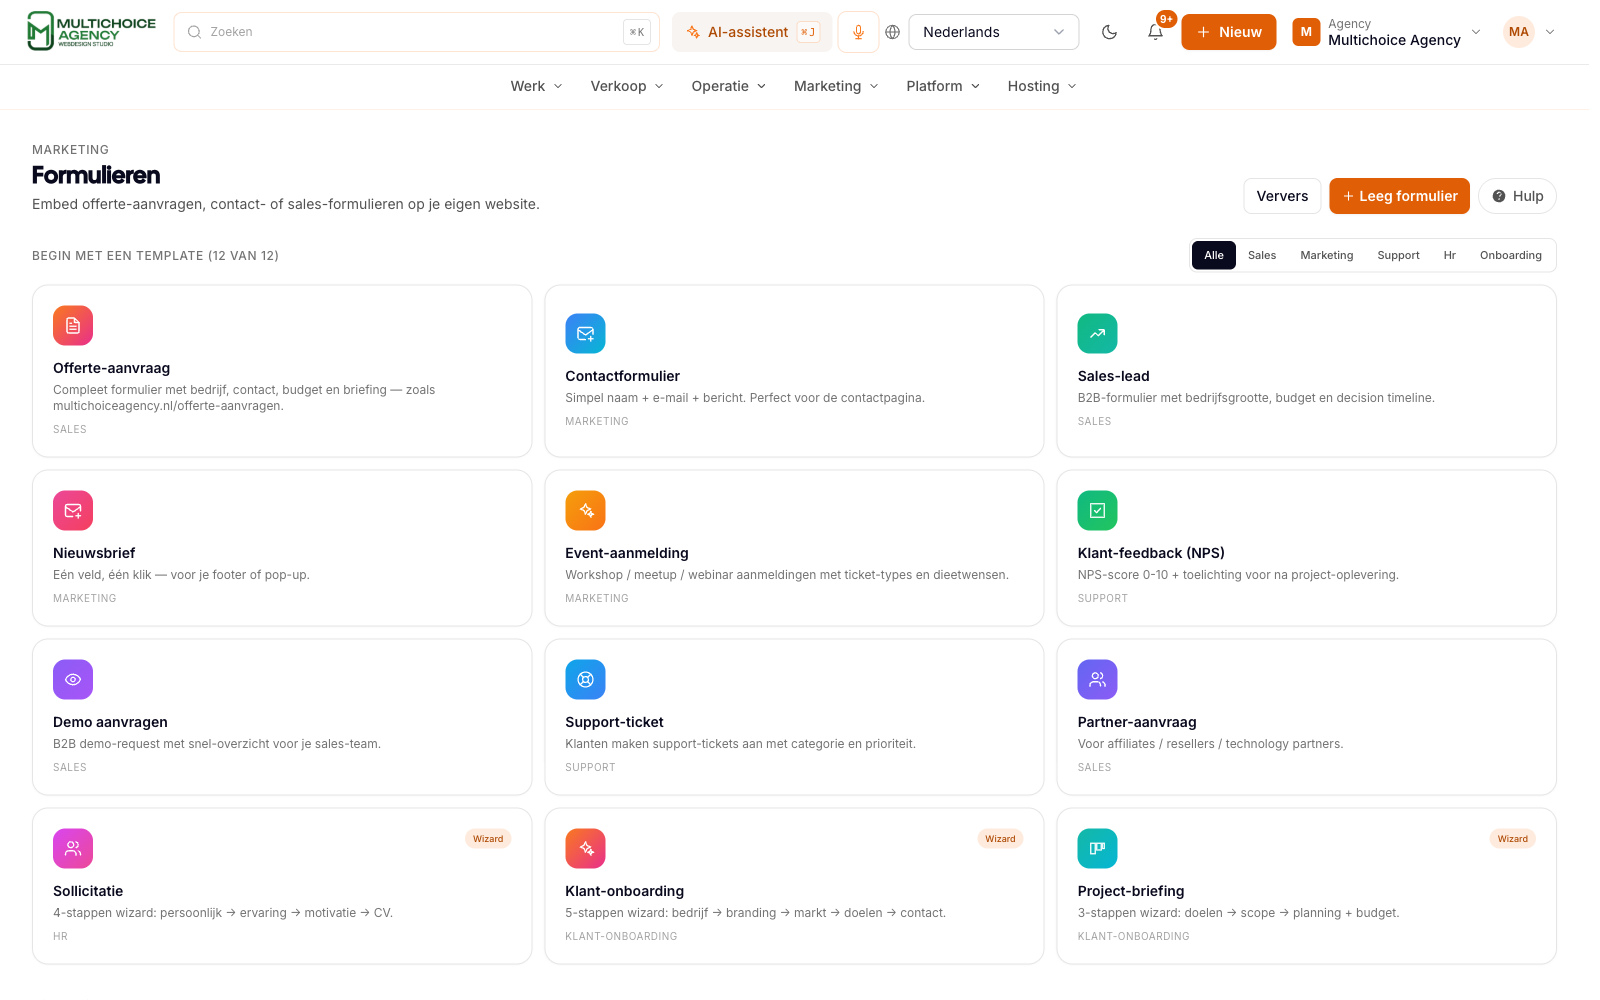The height and width of the screenshot is (1000, 1600).
Task: Click the Leeg formulier button
Action: click(1399, 196)
